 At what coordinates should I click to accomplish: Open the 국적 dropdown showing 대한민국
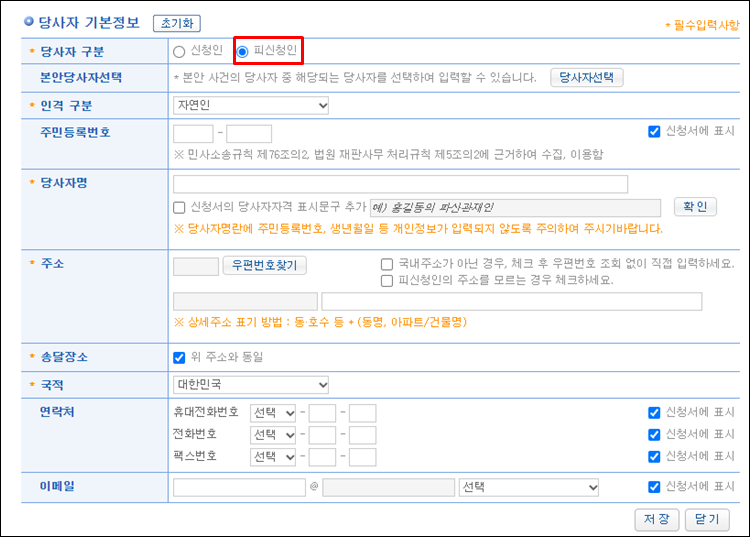251,385
